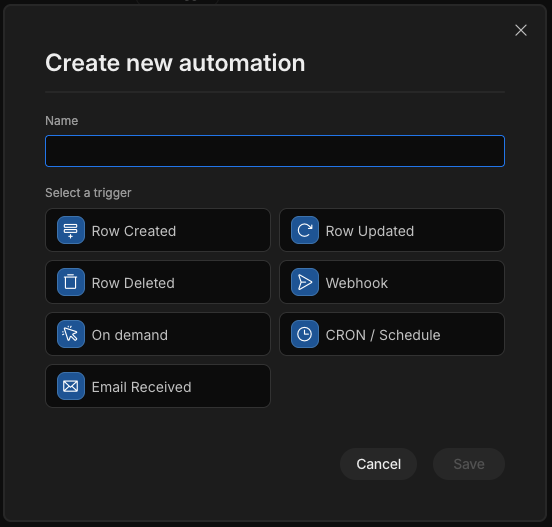
Task: Click the Row Created table-plus icon
Action: (x=71, y=230)
